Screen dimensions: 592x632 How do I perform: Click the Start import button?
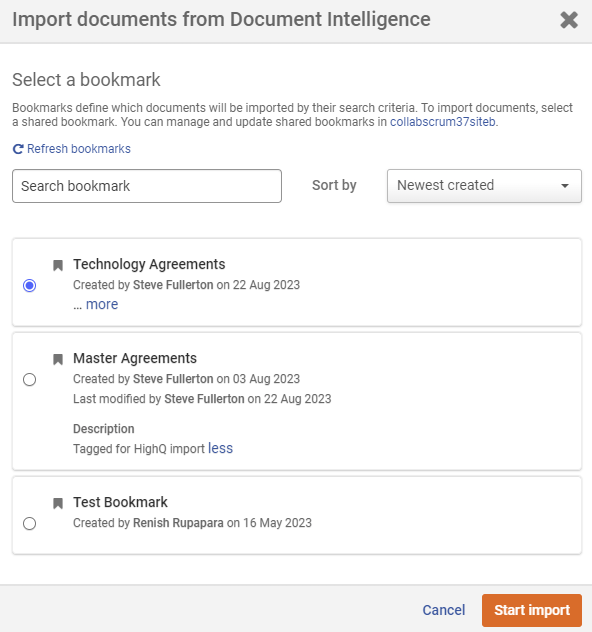tap(532, 610)
